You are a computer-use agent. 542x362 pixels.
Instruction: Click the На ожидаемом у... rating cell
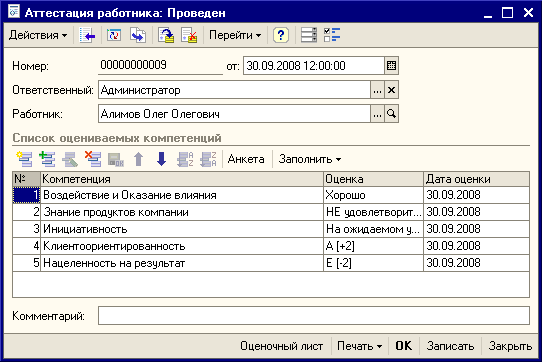click(x=373, y=229)
